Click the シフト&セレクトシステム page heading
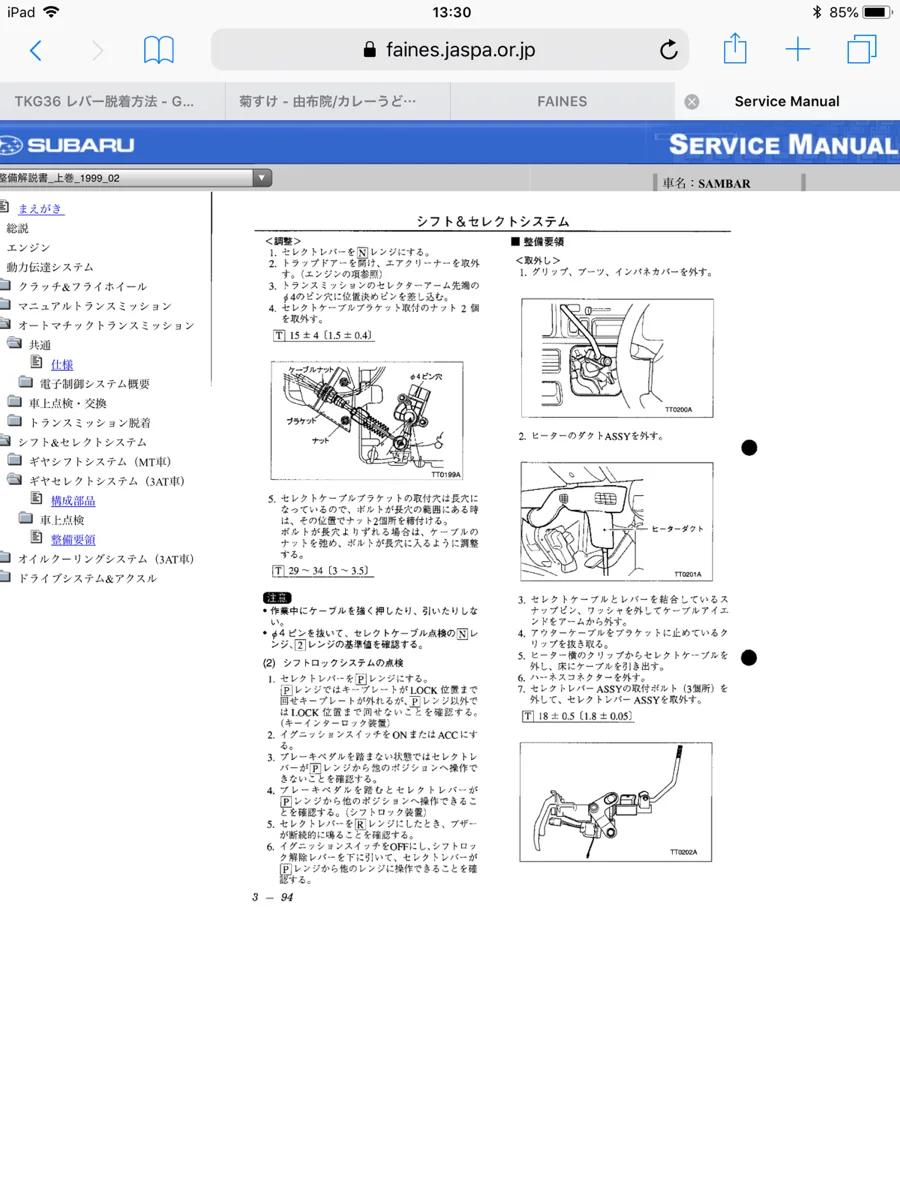Screen dimensions: 900x1200 click(492, 221)
